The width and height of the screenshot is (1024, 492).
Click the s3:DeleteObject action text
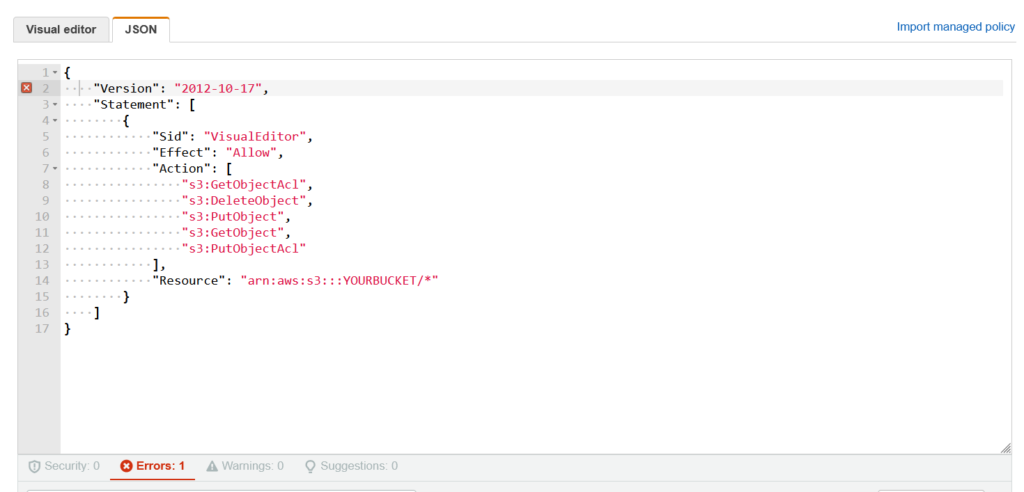click(248, 201)
